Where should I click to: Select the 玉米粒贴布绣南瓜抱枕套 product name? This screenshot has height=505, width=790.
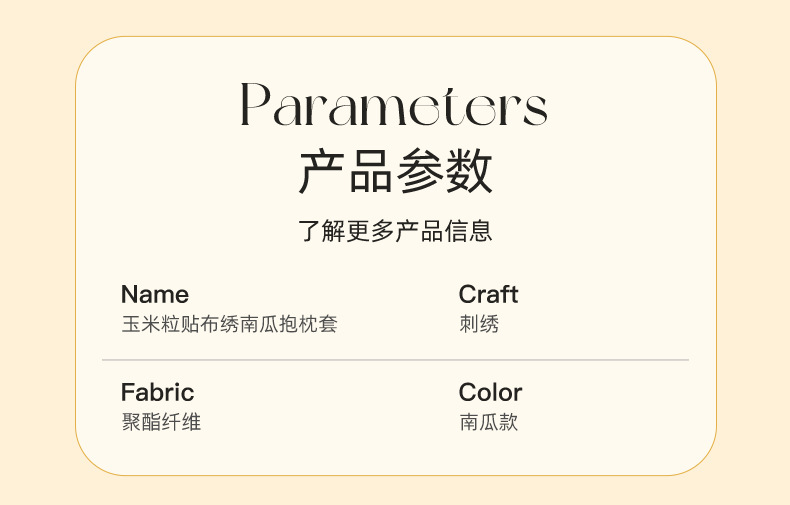tap(229, 324)
